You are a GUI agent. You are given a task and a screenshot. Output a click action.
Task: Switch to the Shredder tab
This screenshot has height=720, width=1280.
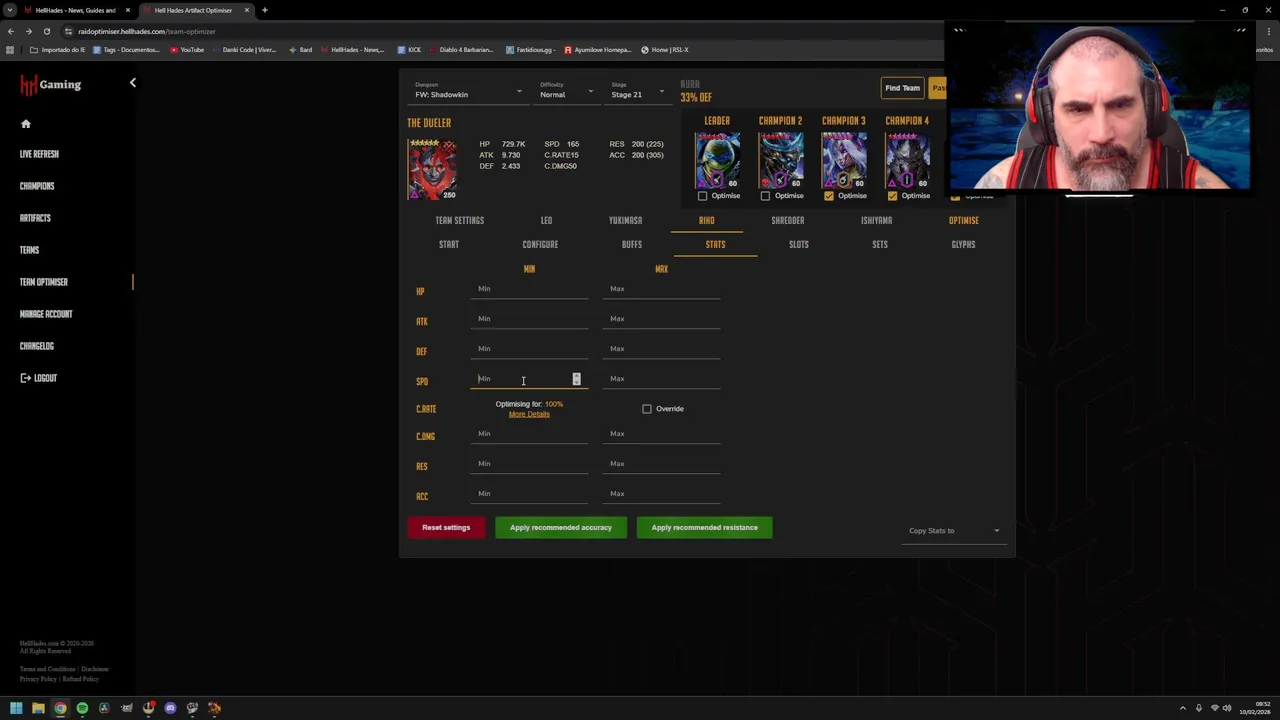pos(788,220)
